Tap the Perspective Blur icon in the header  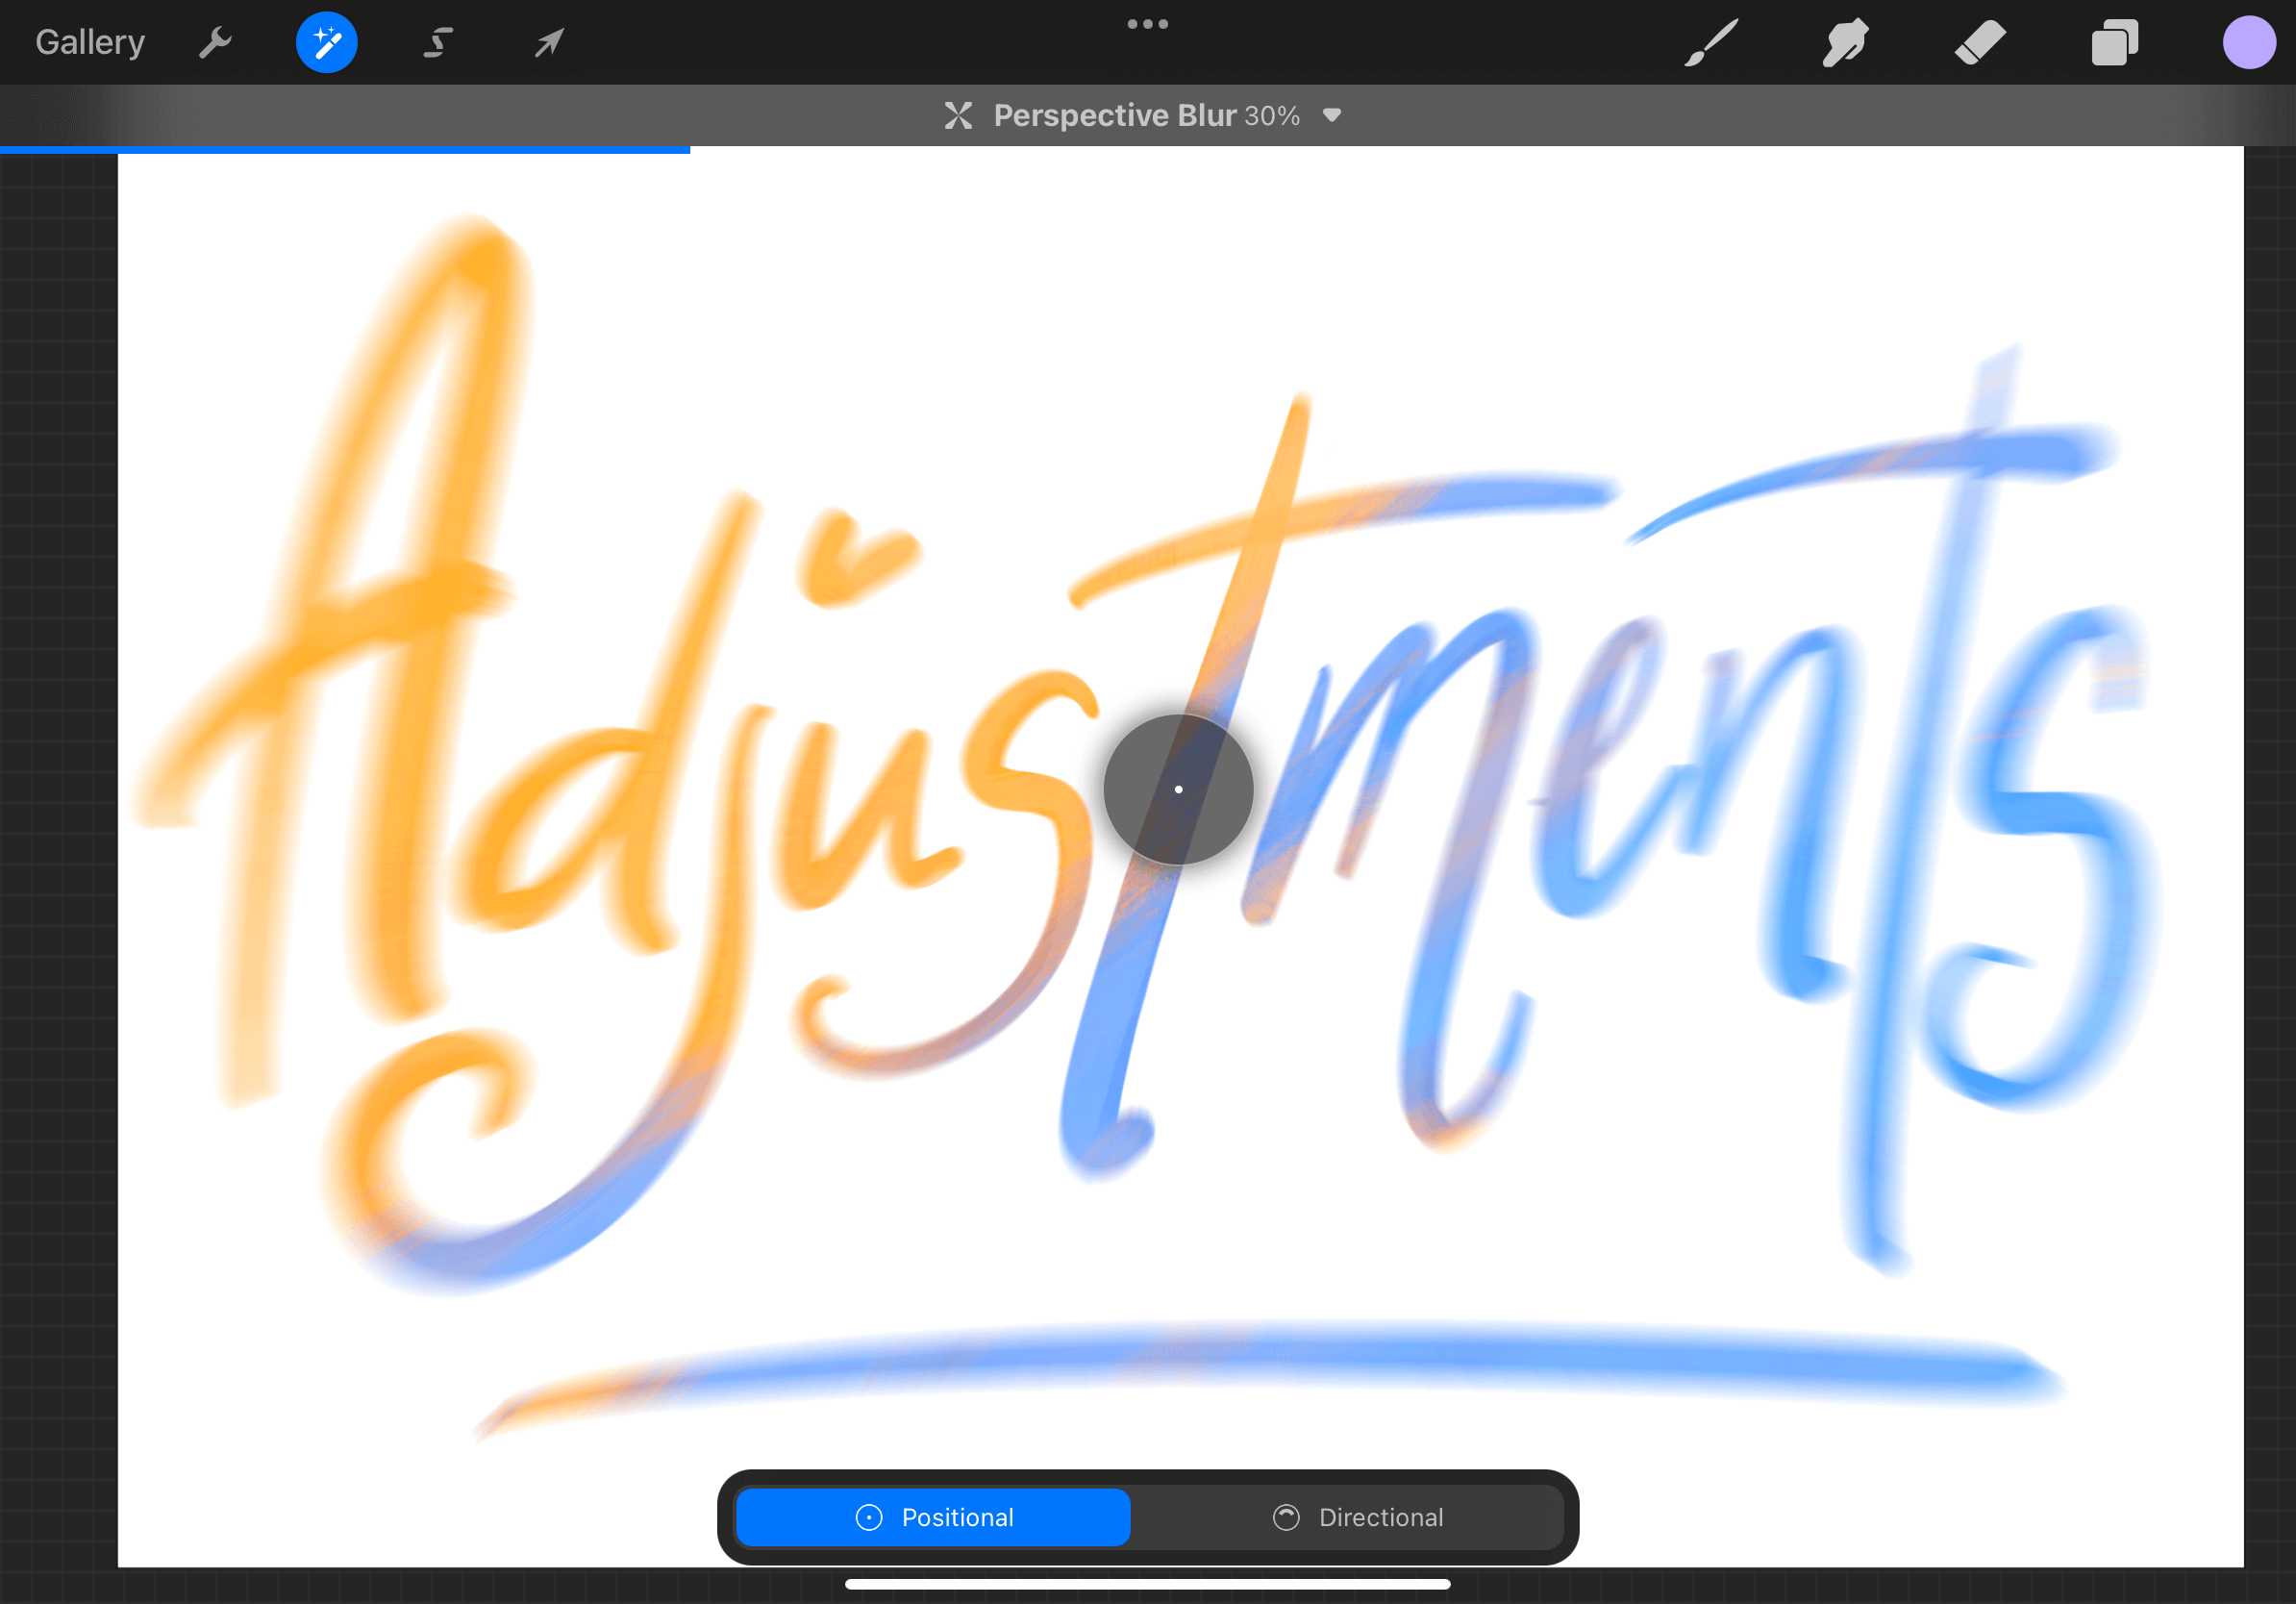958,116
